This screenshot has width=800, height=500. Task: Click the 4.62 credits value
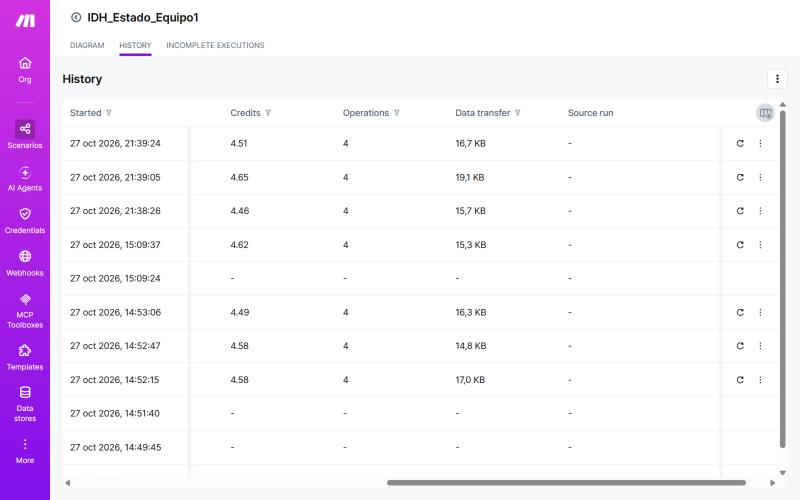239,245
